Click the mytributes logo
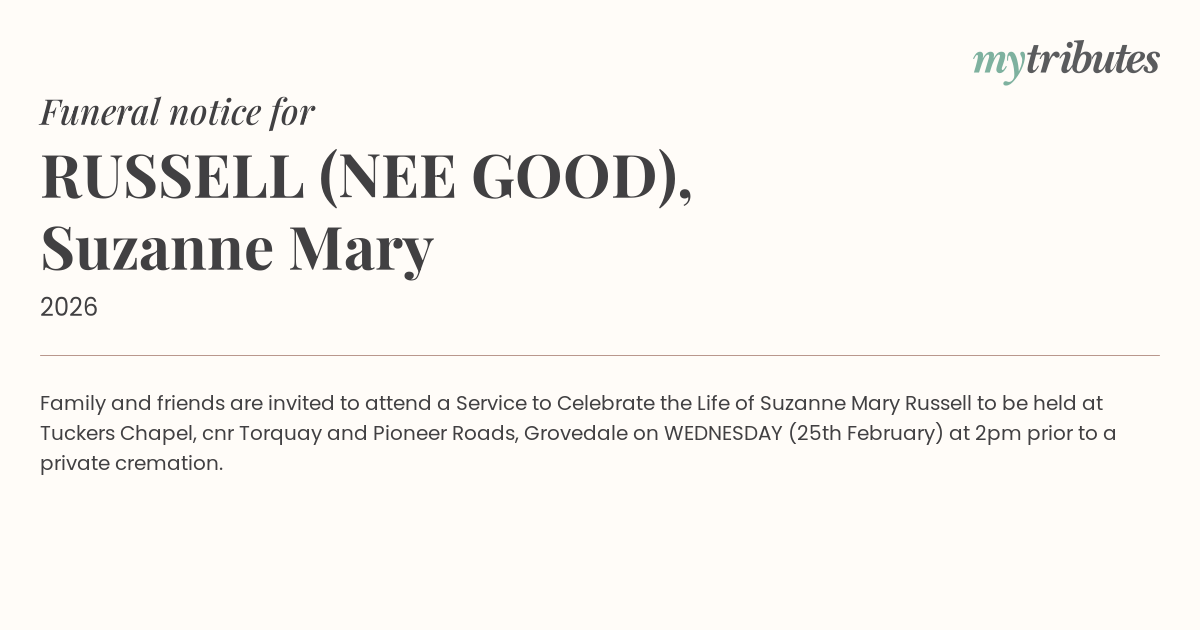 [x=1066, y=60]
